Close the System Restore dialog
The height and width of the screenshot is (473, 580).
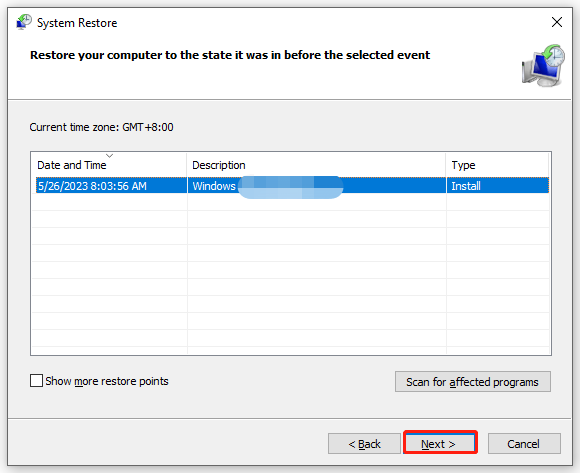557,22
